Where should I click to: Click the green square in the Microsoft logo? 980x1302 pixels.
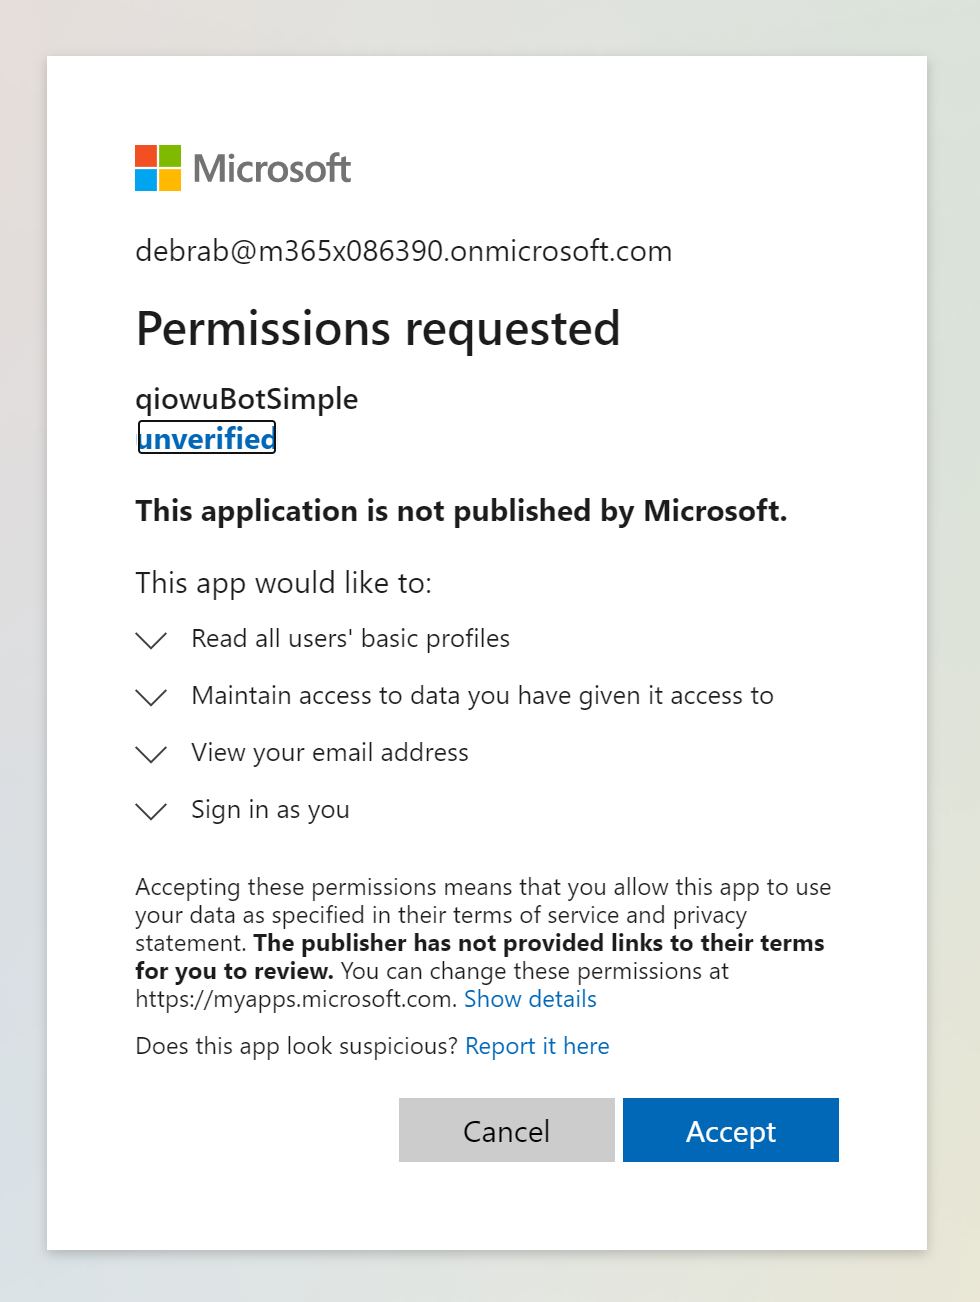tap(170, 155)
